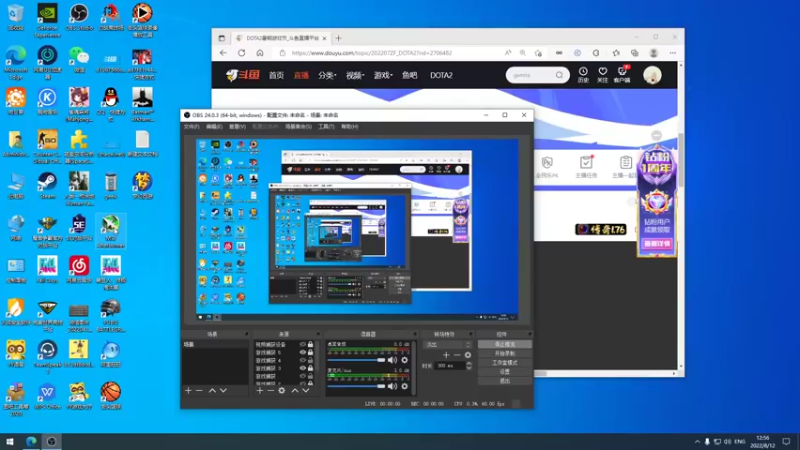This screenshot has width=800, height=450.
Task: Move scene down in OBS Scenes panel
Action: 223,391
